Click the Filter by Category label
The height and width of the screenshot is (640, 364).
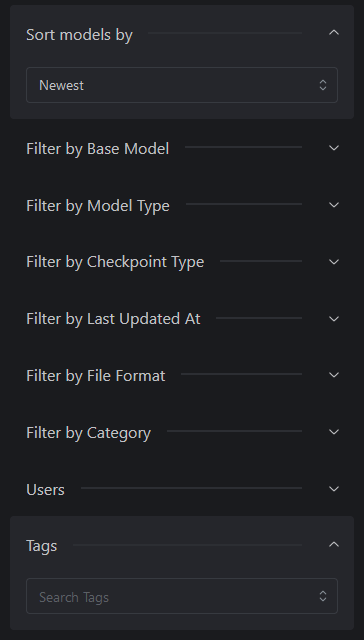coord(89,433)
